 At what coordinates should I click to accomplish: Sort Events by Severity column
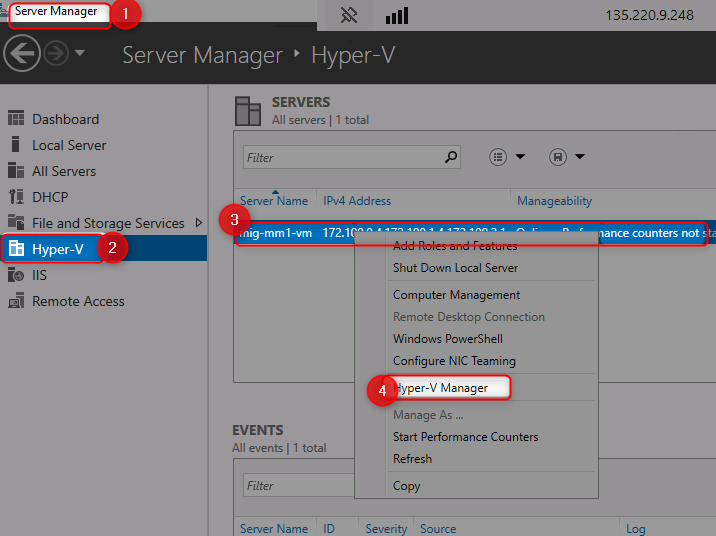[x=386, y=529]
